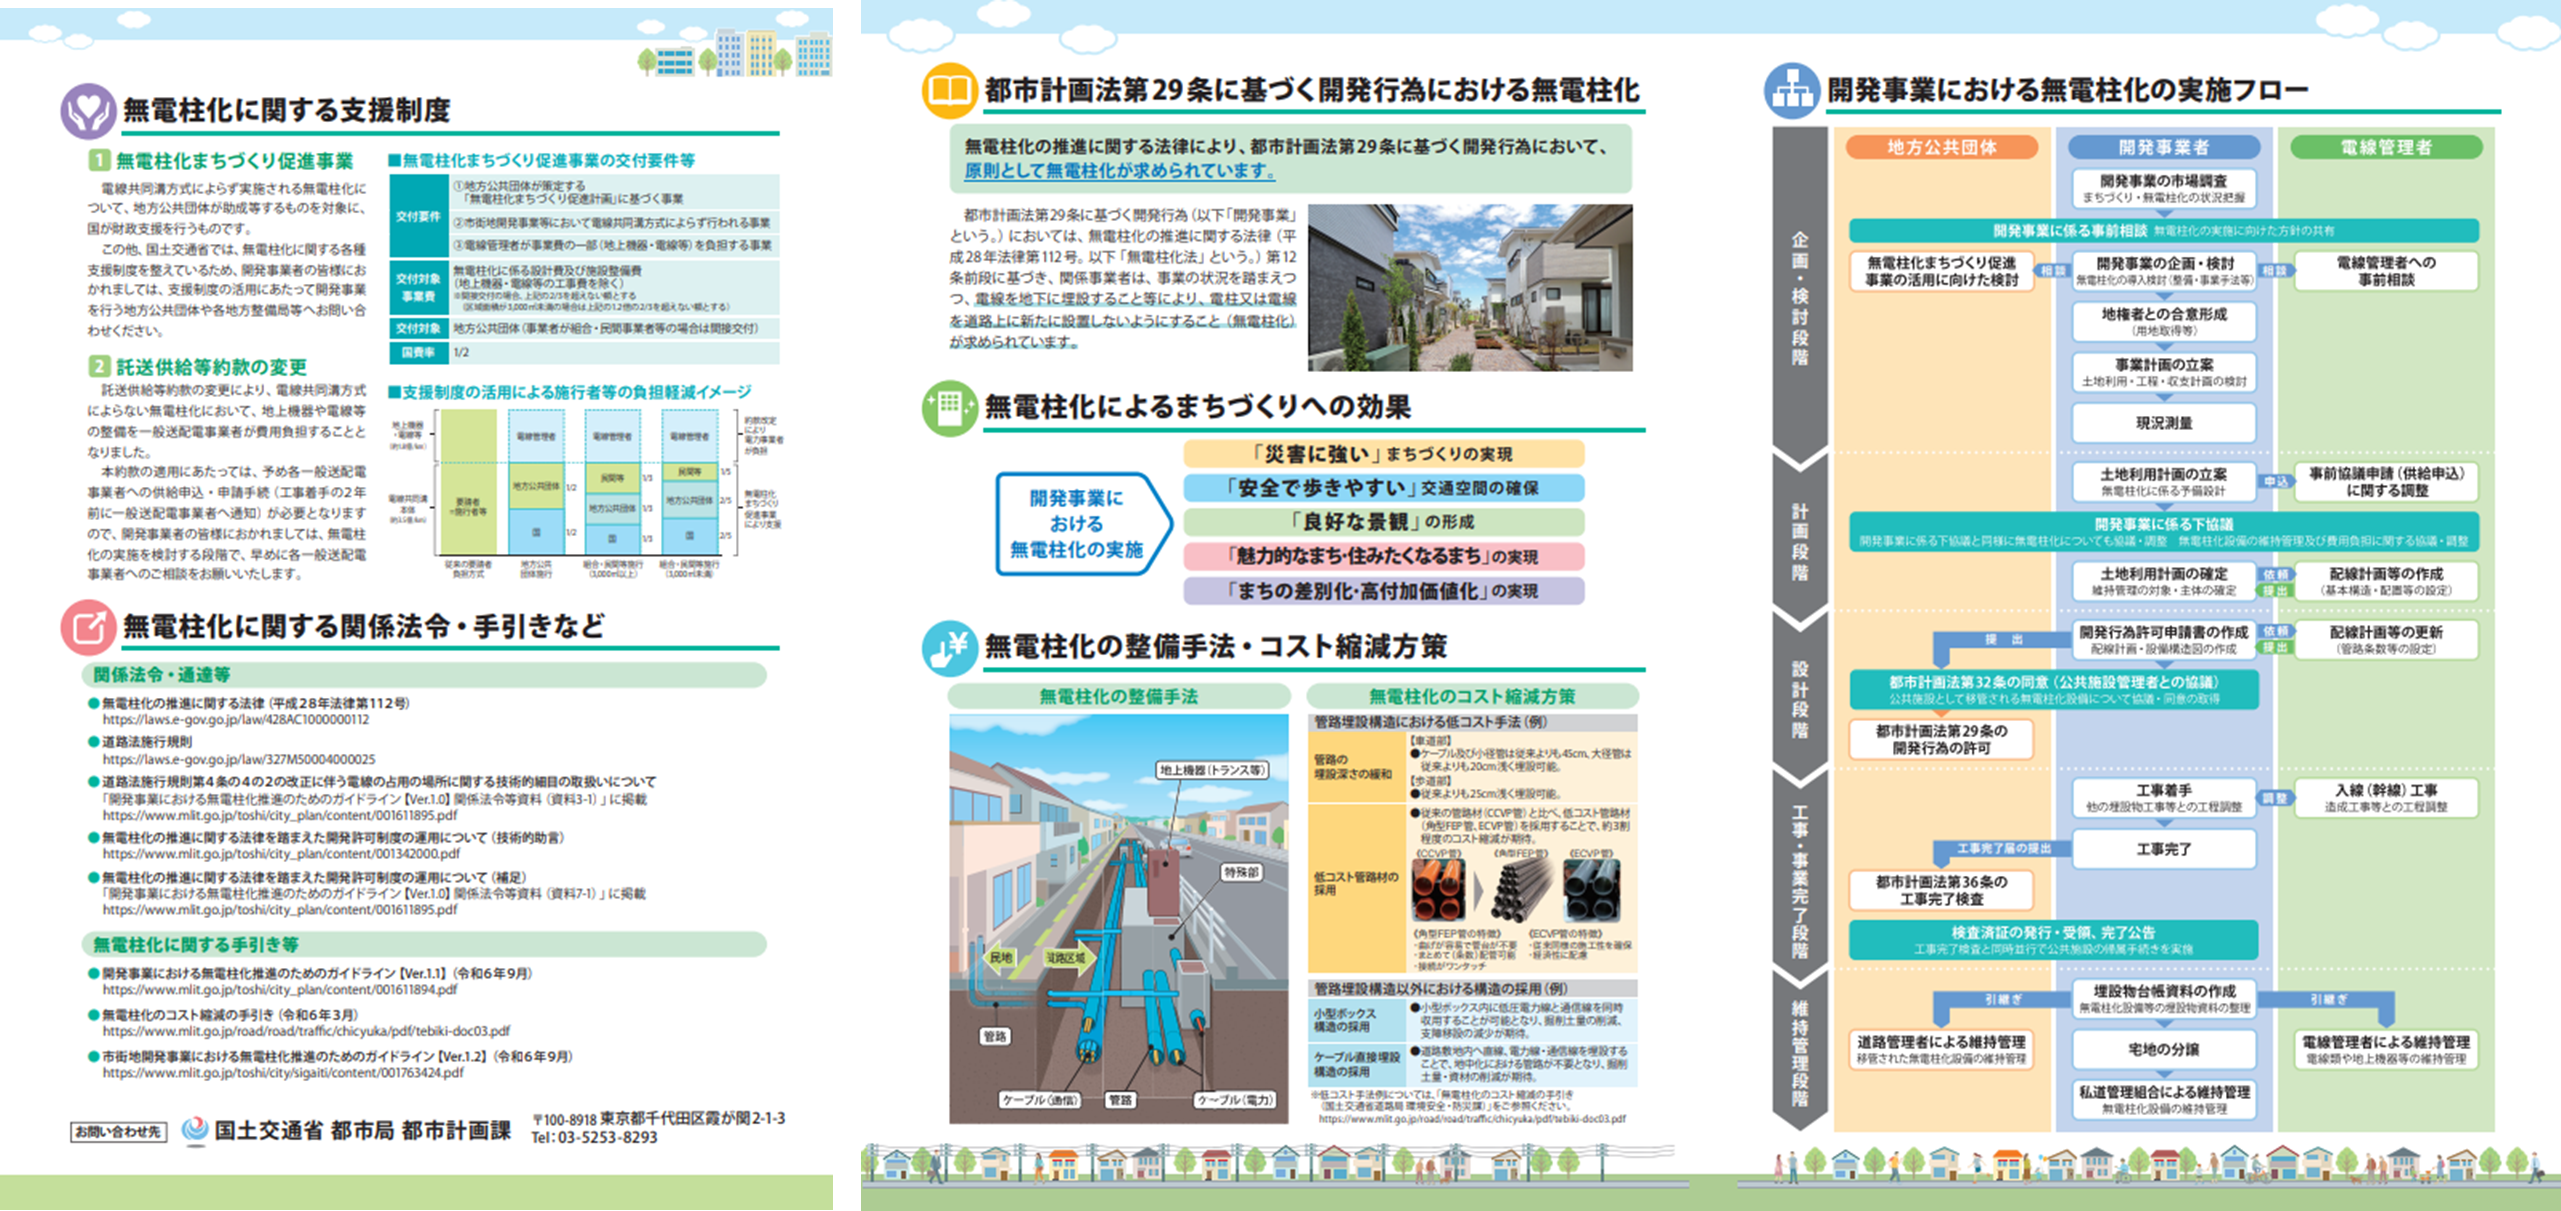
Task: Click the MLIT logo beside 国土交通省
Action: point(195,1130)
